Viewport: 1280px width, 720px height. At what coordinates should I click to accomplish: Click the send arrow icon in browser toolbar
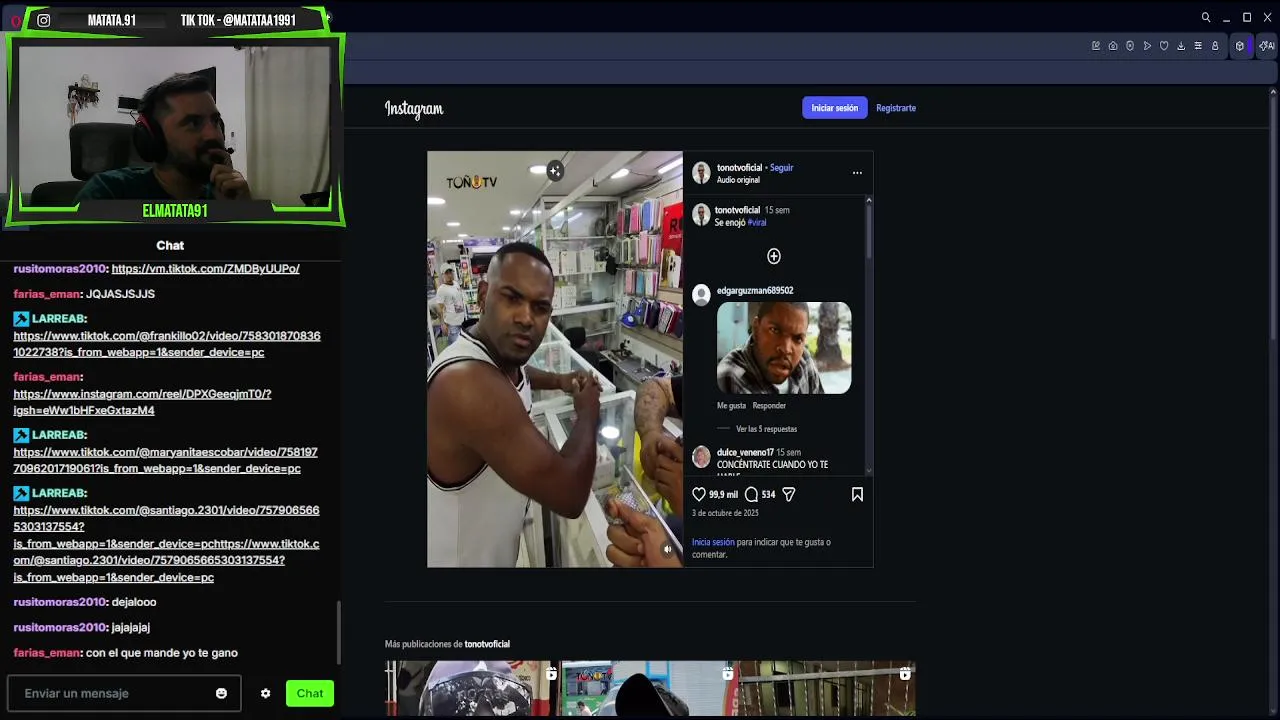coord(1147,46)
